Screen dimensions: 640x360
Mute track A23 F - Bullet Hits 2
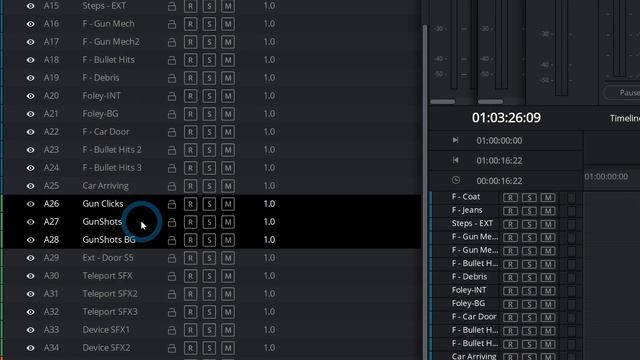pyautogui.click(x=228, y=150)
